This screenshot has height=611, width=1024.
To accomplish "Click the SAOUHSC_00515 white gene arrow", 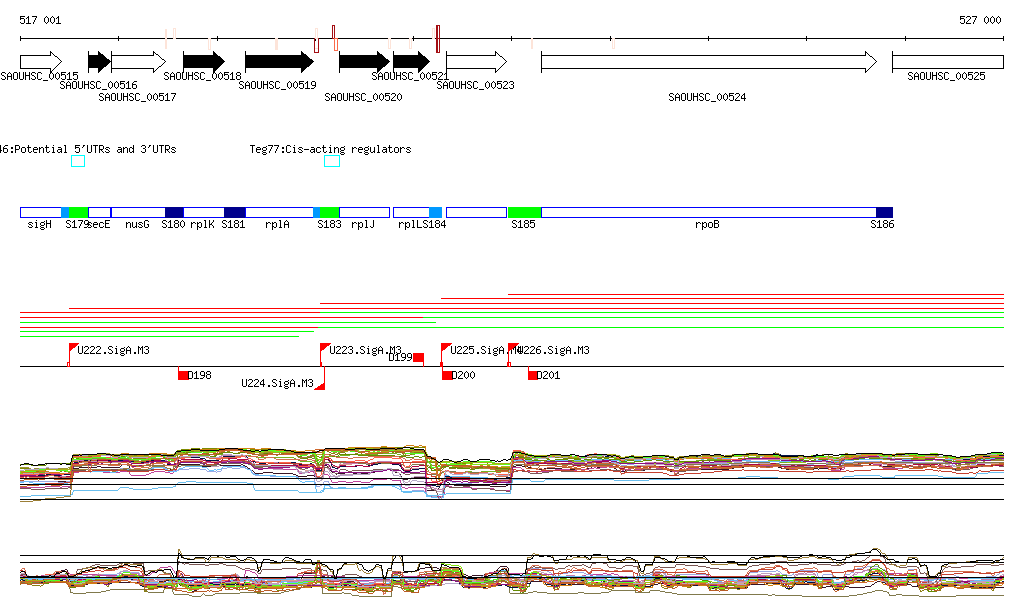I will tap(40, 62).
